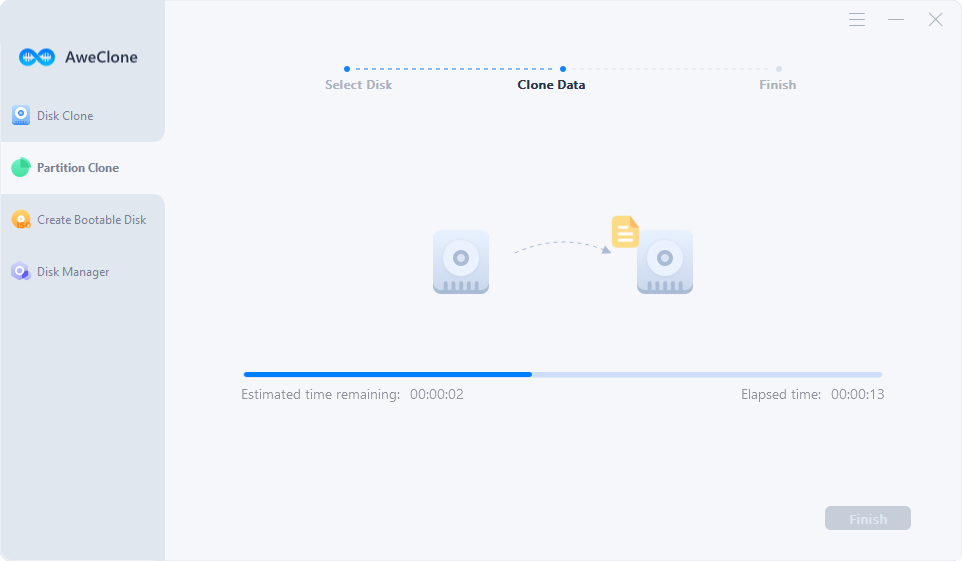Minimize the AweClone window
962x561 pixels.
[896, 20]
